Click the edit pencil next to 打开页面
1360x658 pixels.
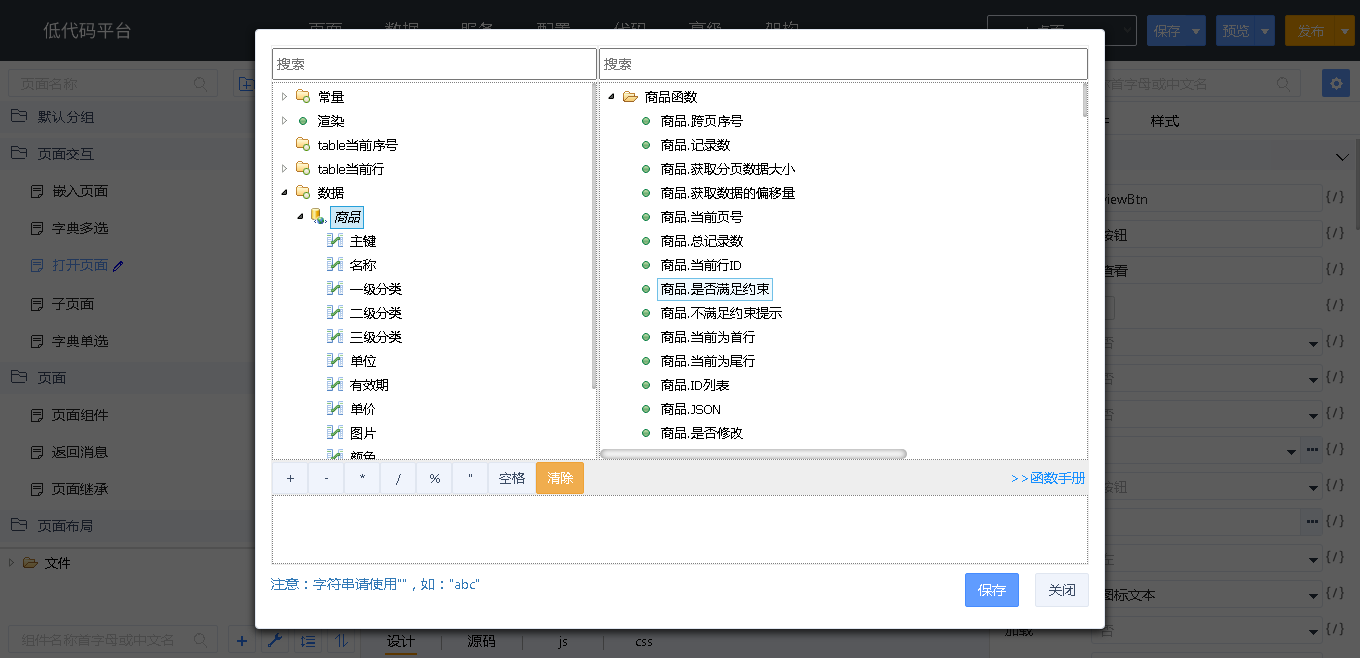(119, 266)
